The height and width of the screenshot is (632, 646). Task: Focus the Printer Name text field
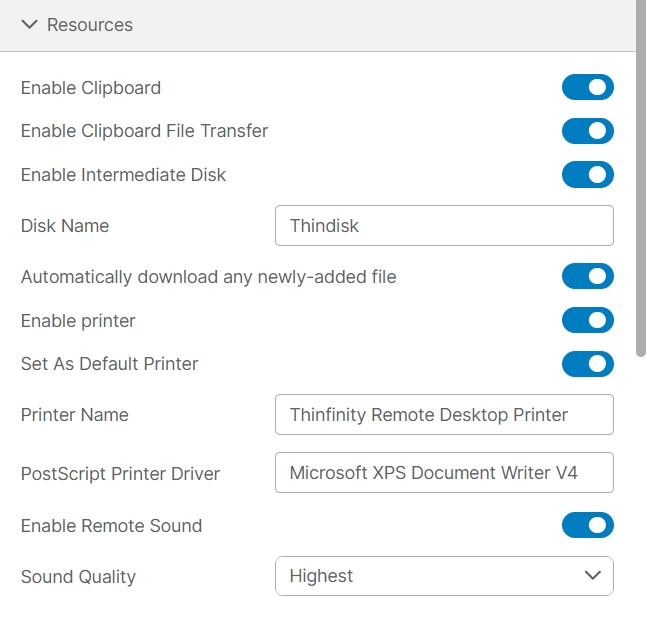point(443,415)
